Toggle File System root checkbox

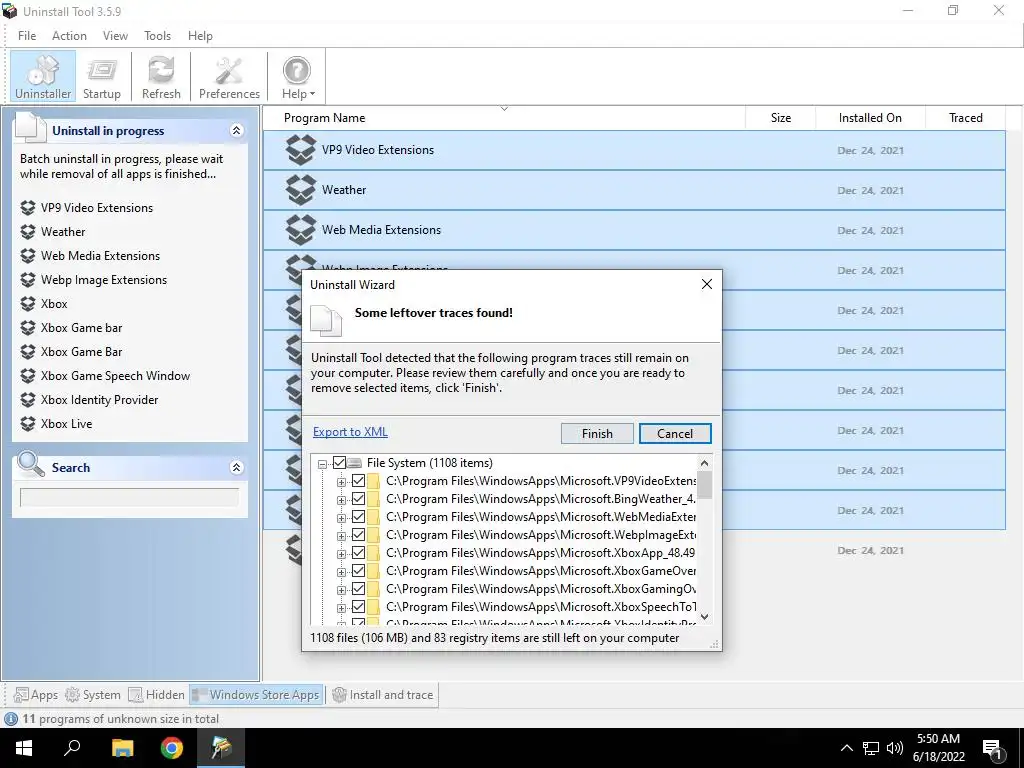(339, 463)
